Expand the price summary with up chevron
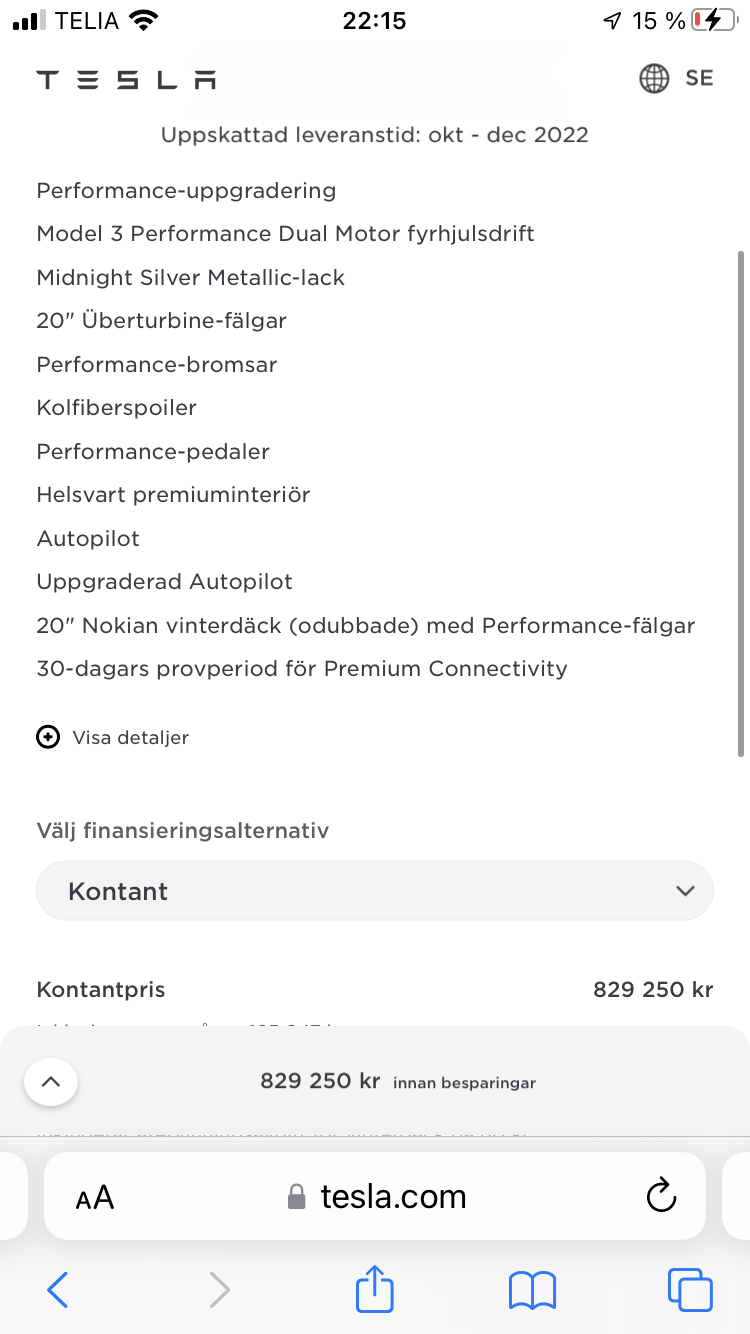Screen dimensions: 750x1334 51,1081
